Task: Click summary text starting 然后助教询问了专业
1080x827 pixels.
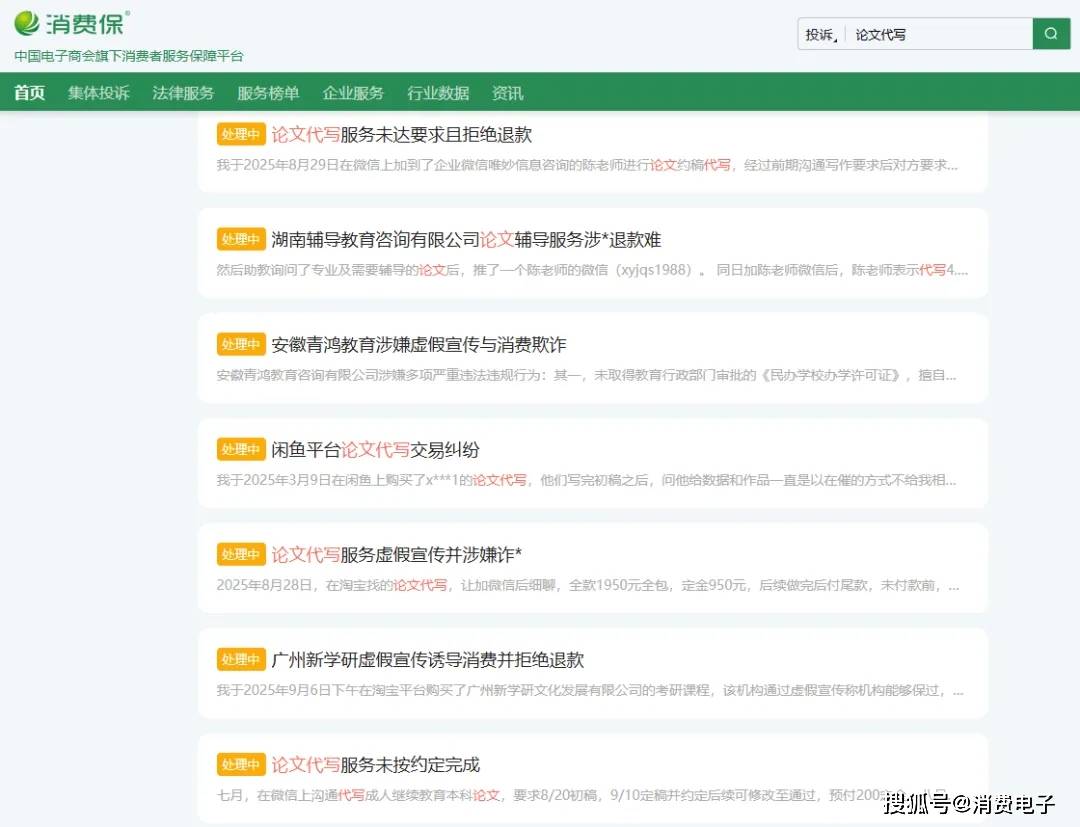Action: click(x=592, y=270)
